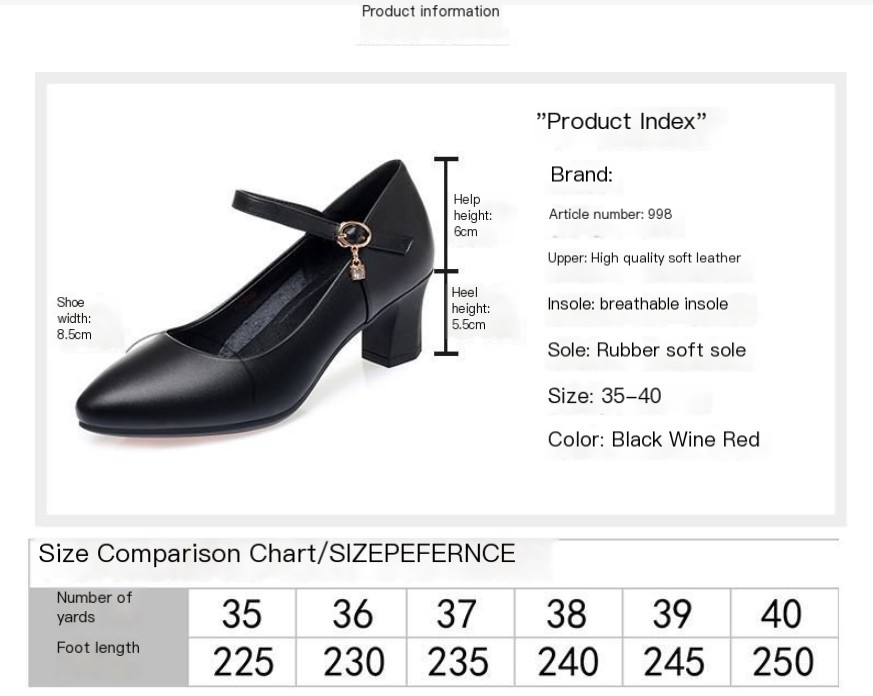Screen dimensions: 873x696
Task: Click the "Heel height: 5.5cm" measurement label
Action: coord(470,308)
